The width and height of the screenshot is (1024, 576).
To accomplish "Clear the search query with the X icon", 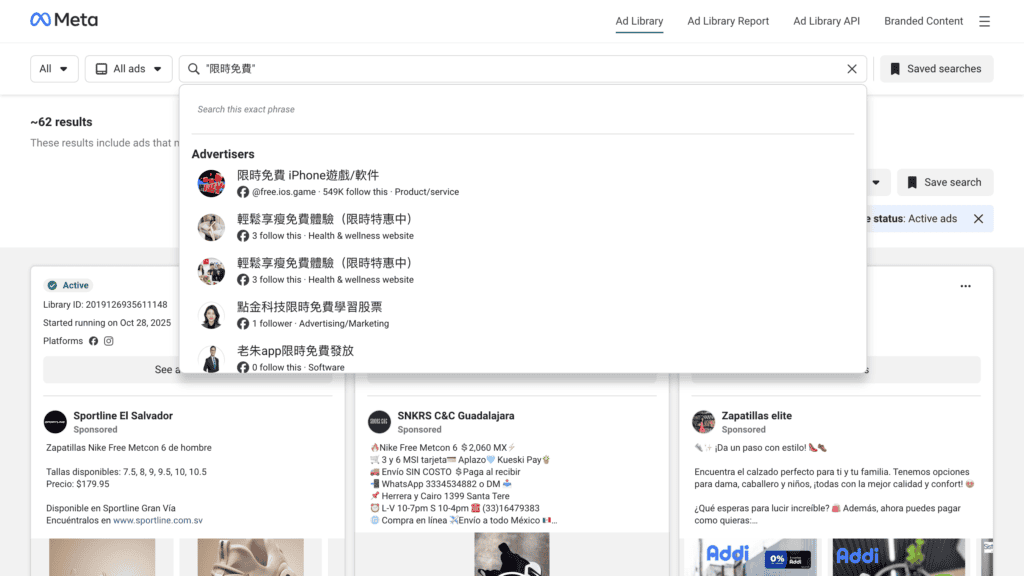I will tap(852, 69).
